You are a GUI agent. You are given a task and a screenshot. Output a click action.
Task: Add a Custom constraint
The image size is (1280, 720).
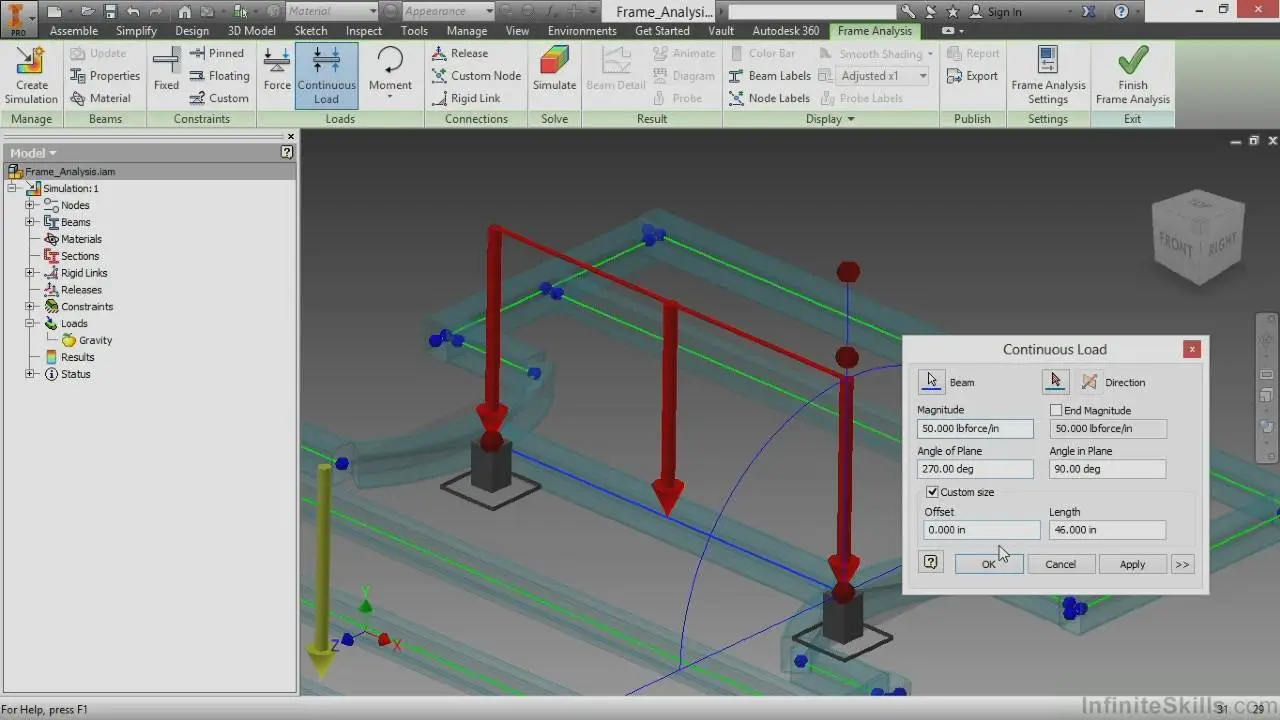pyautogui.click(x=218, y=98)
